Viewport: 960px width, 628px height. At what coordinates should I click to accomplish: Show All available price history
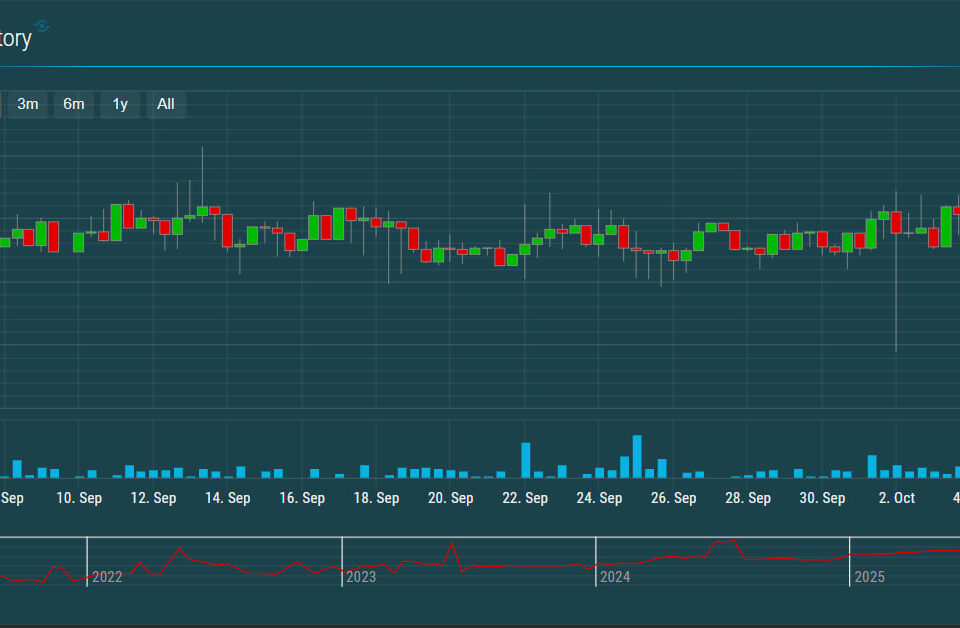pyautogui.click(x=166, y=104)
